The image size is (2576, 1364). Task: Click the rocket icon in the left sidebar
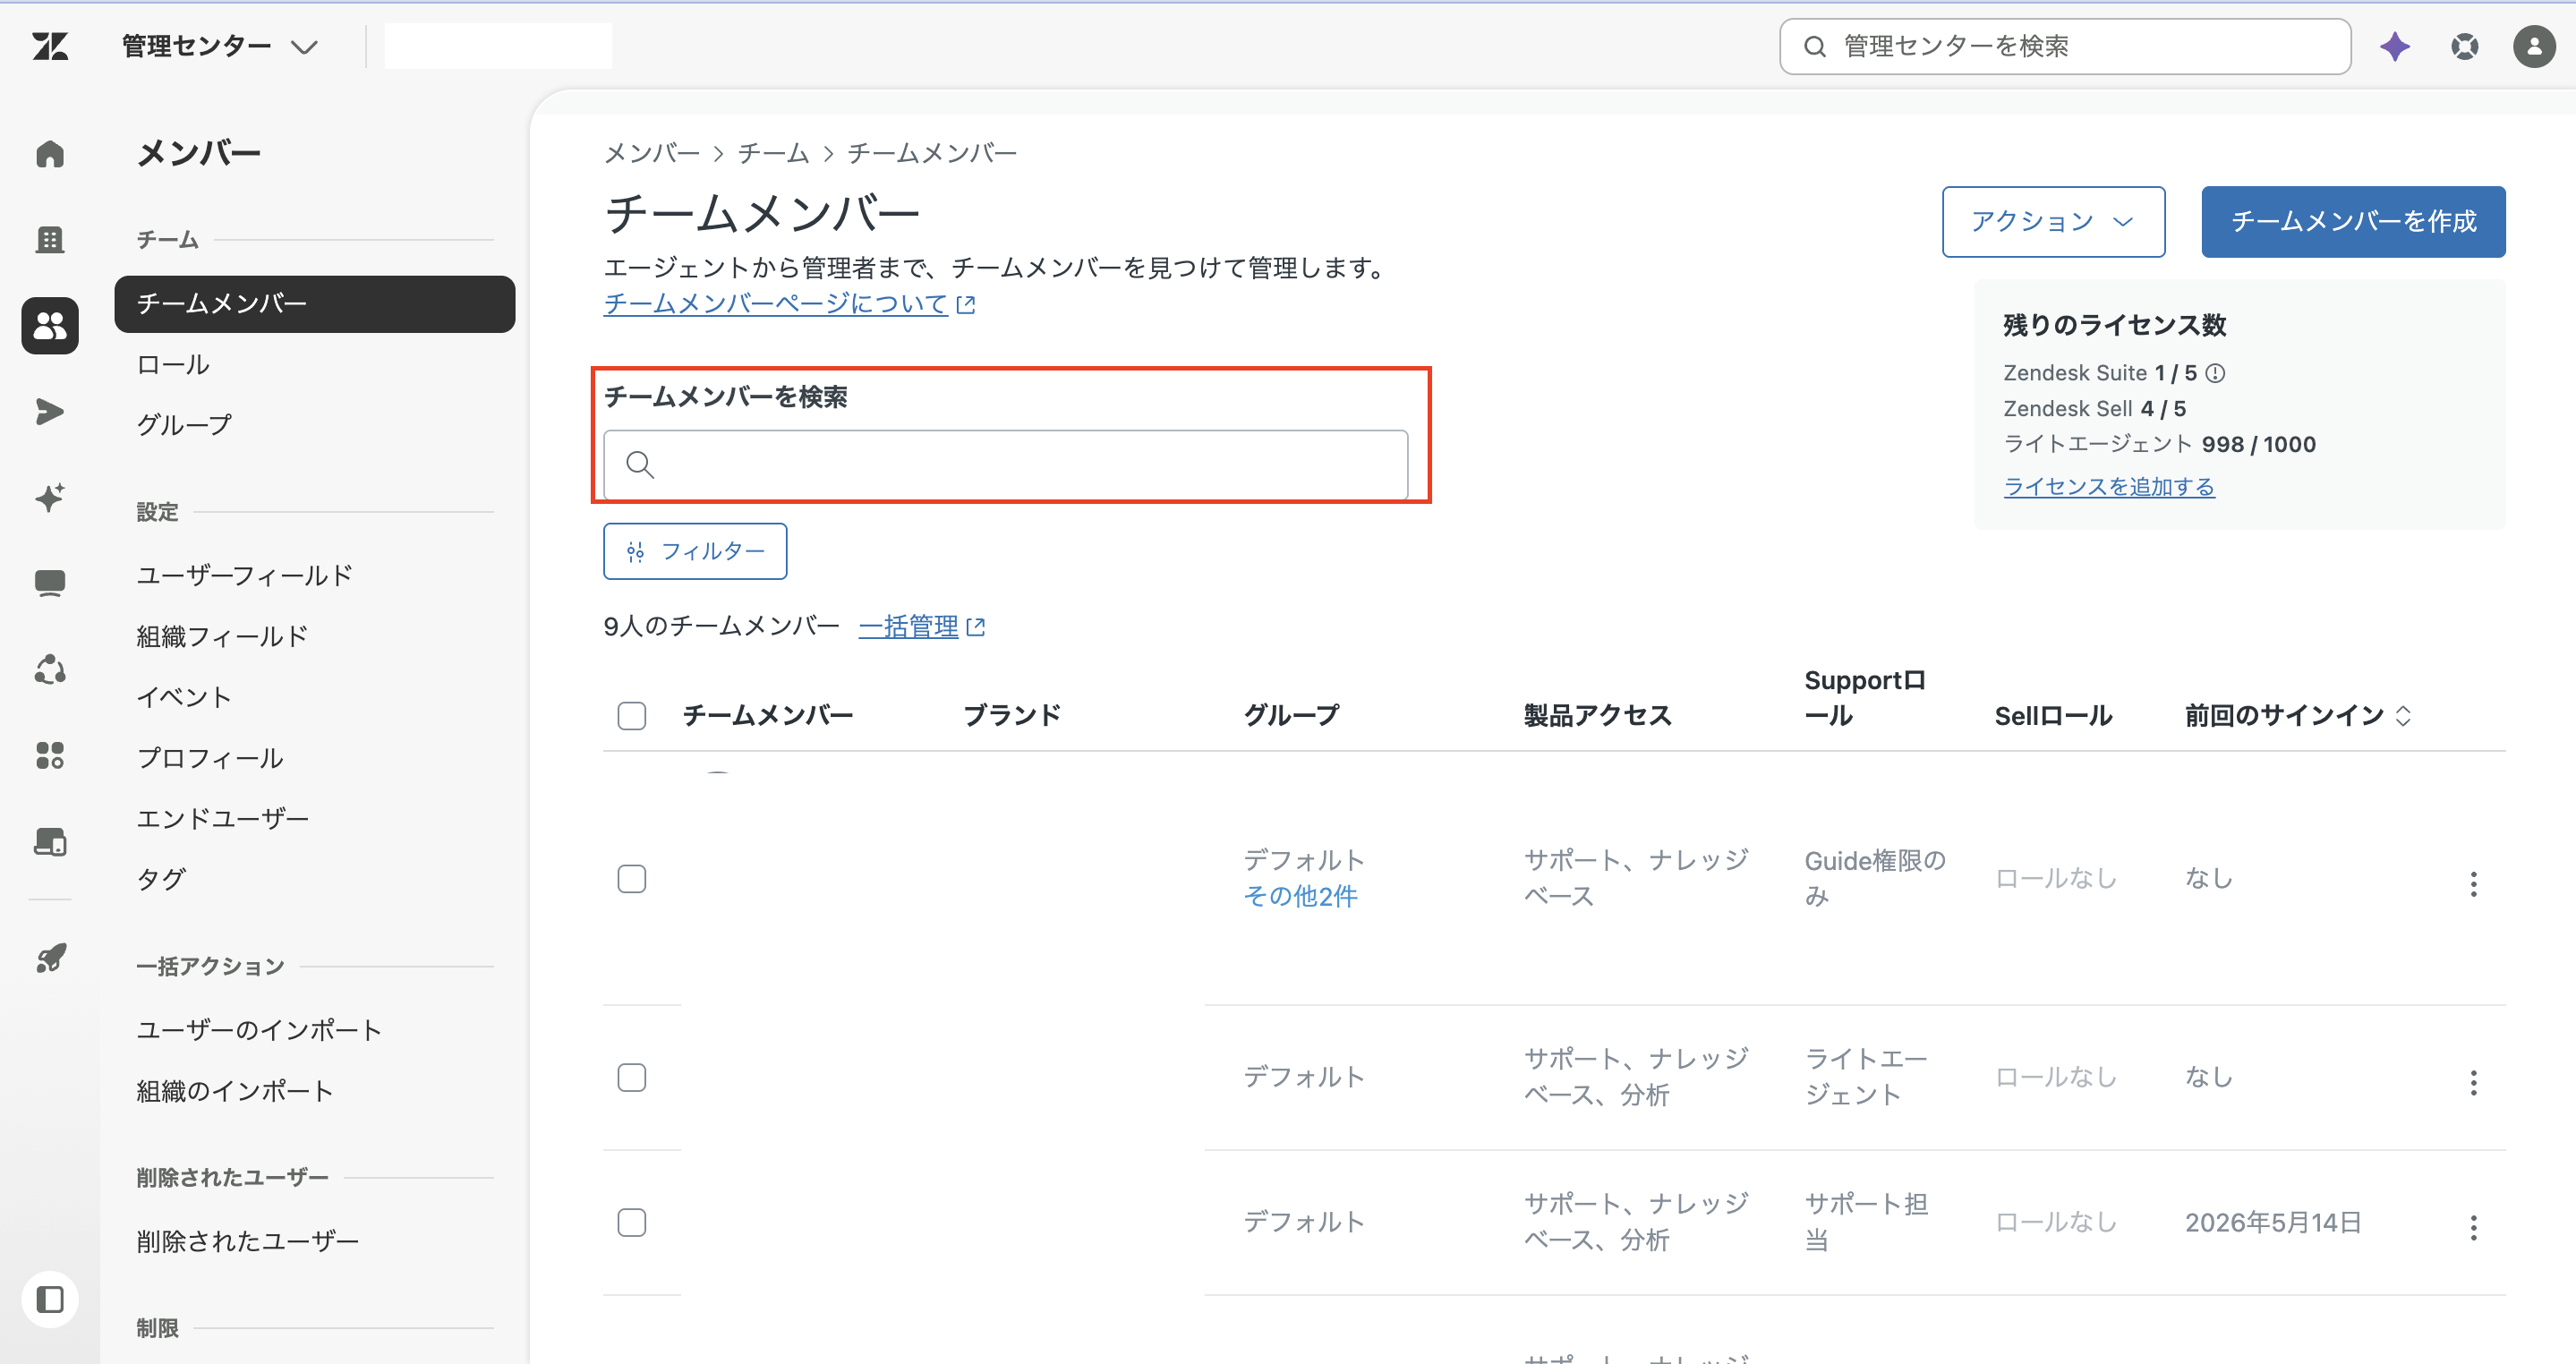pyautogui.click(x=50, y=958)
